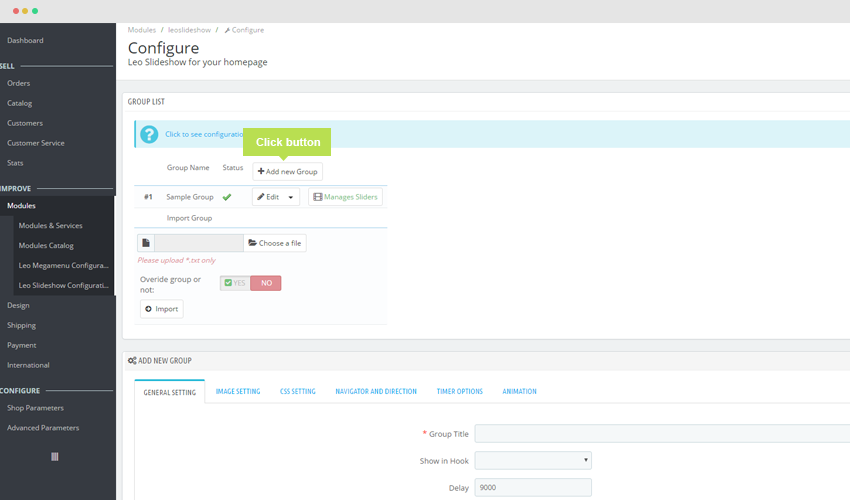Screen dimensions: 850x500
Task: Switch Override group toggle to YES
Action: tap(235, 283)
